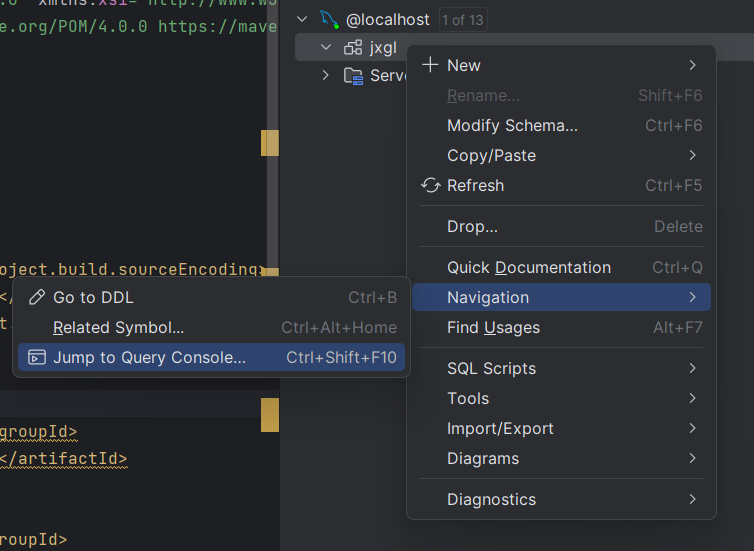Click the Ctrl+Shift+F10 shortcut text
The image size is (754, 551).
341,357
